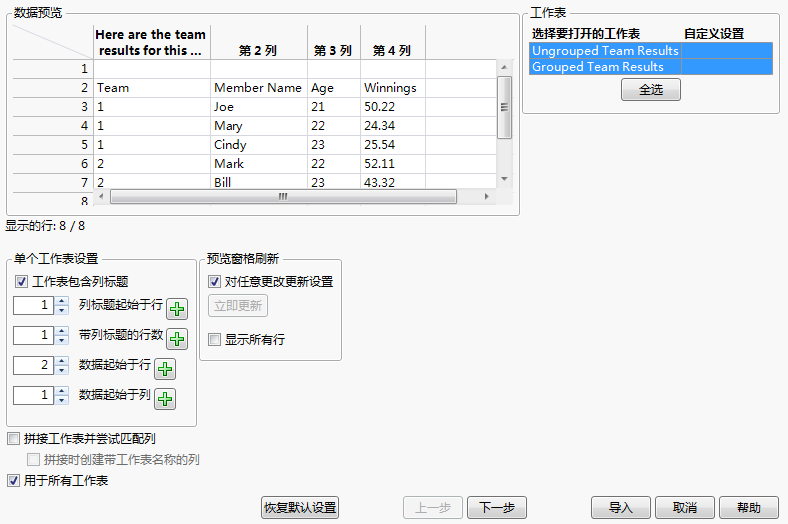
Task: Click green plus beside 数据起始于列
Action: tap(165, 399)
